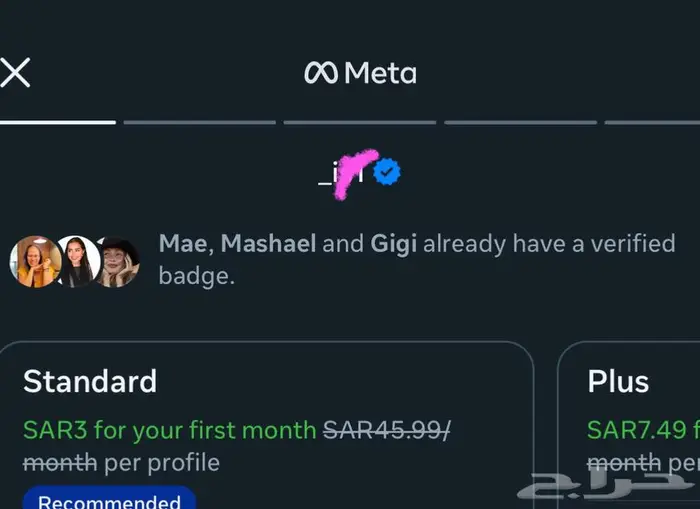Click the Gigi name in the text
This screenshot has width=700, height=509.
(394, 244)
